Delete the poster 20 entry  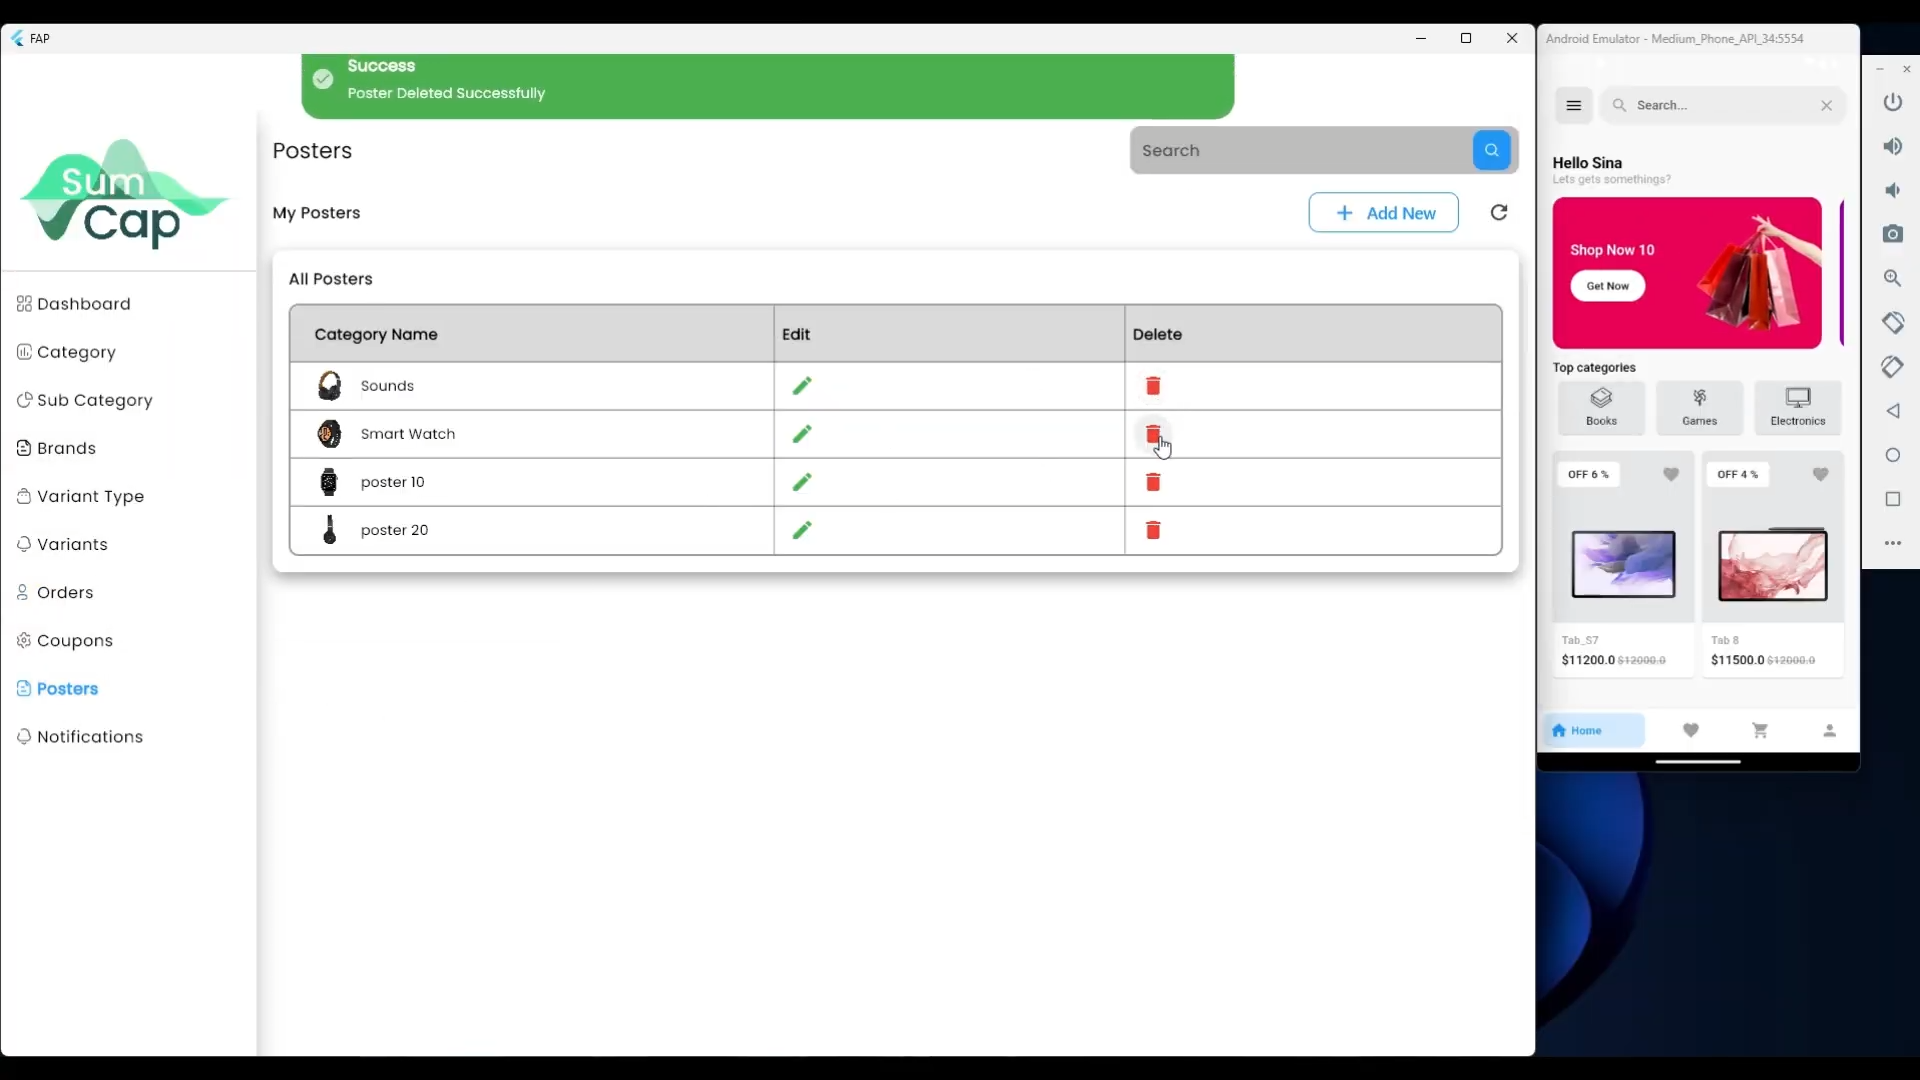pos(1152,530)
